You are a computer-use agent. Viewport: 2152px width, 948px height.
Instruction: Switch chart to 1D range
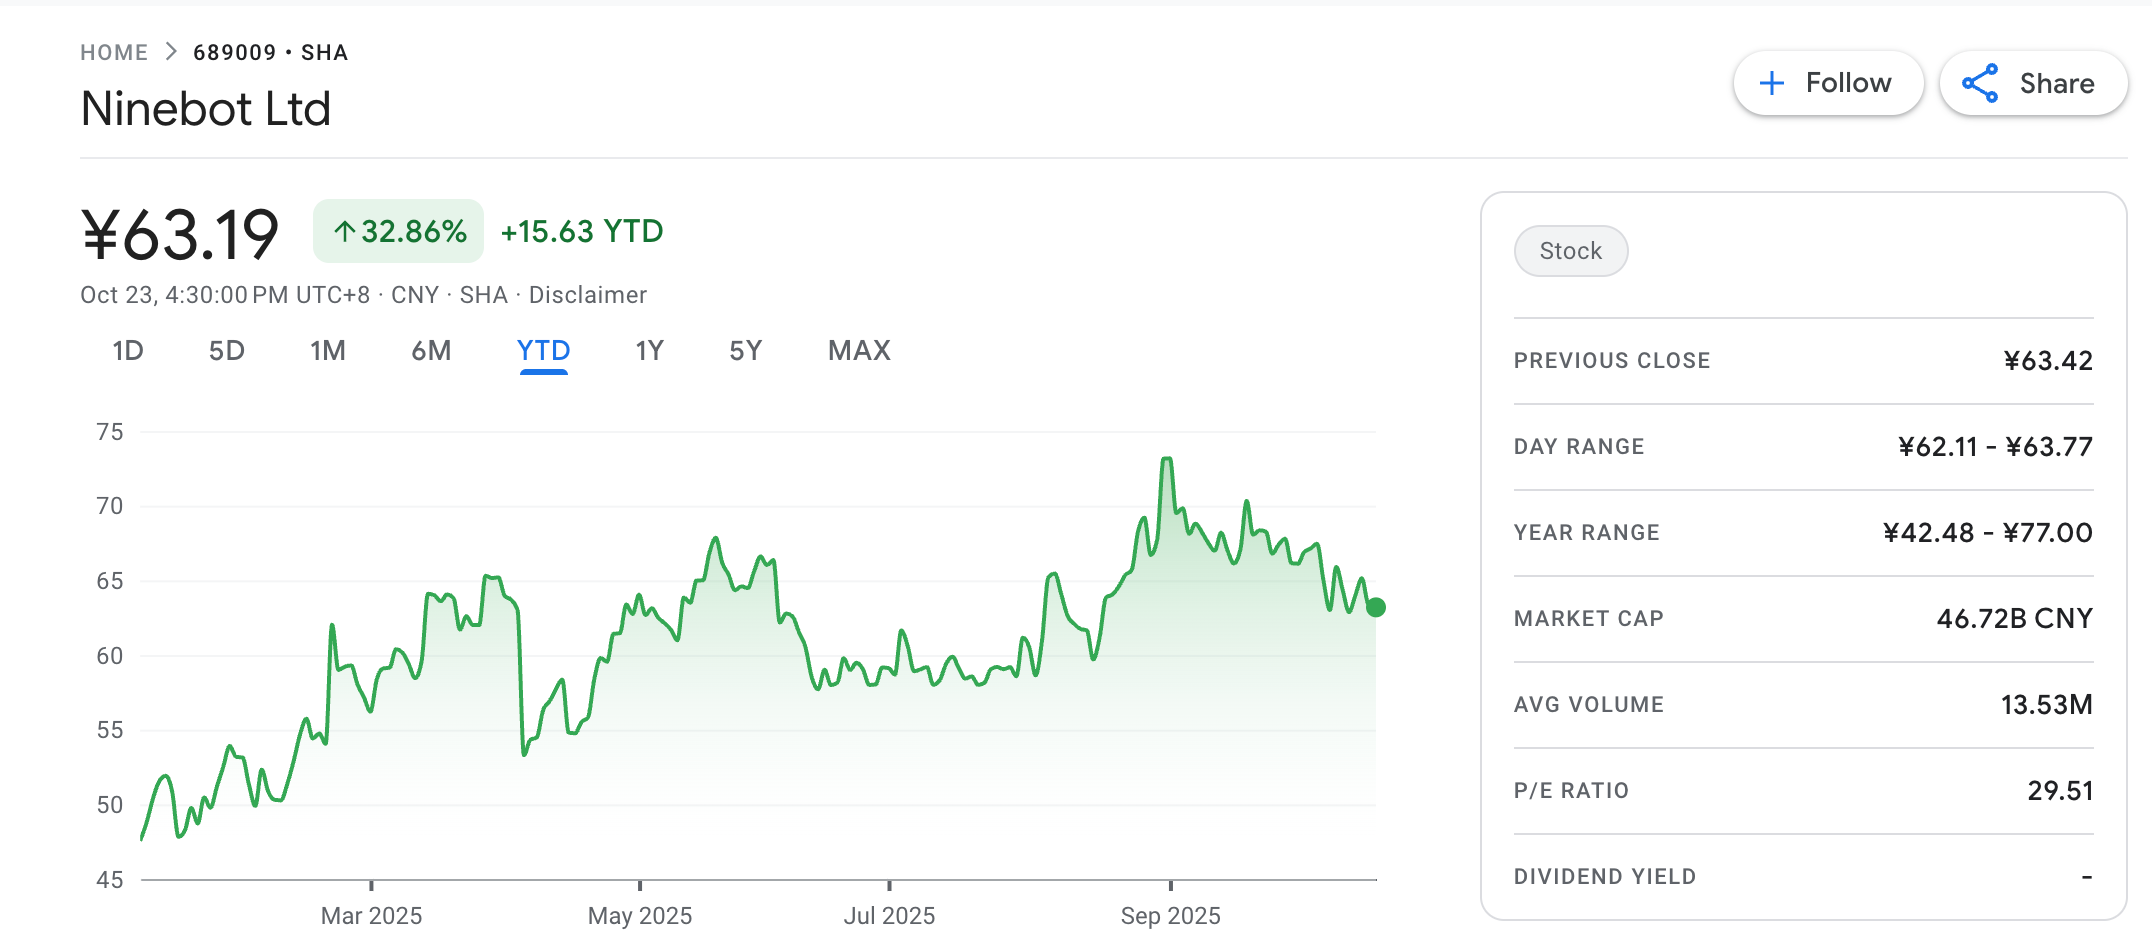(x=128, y=351)
